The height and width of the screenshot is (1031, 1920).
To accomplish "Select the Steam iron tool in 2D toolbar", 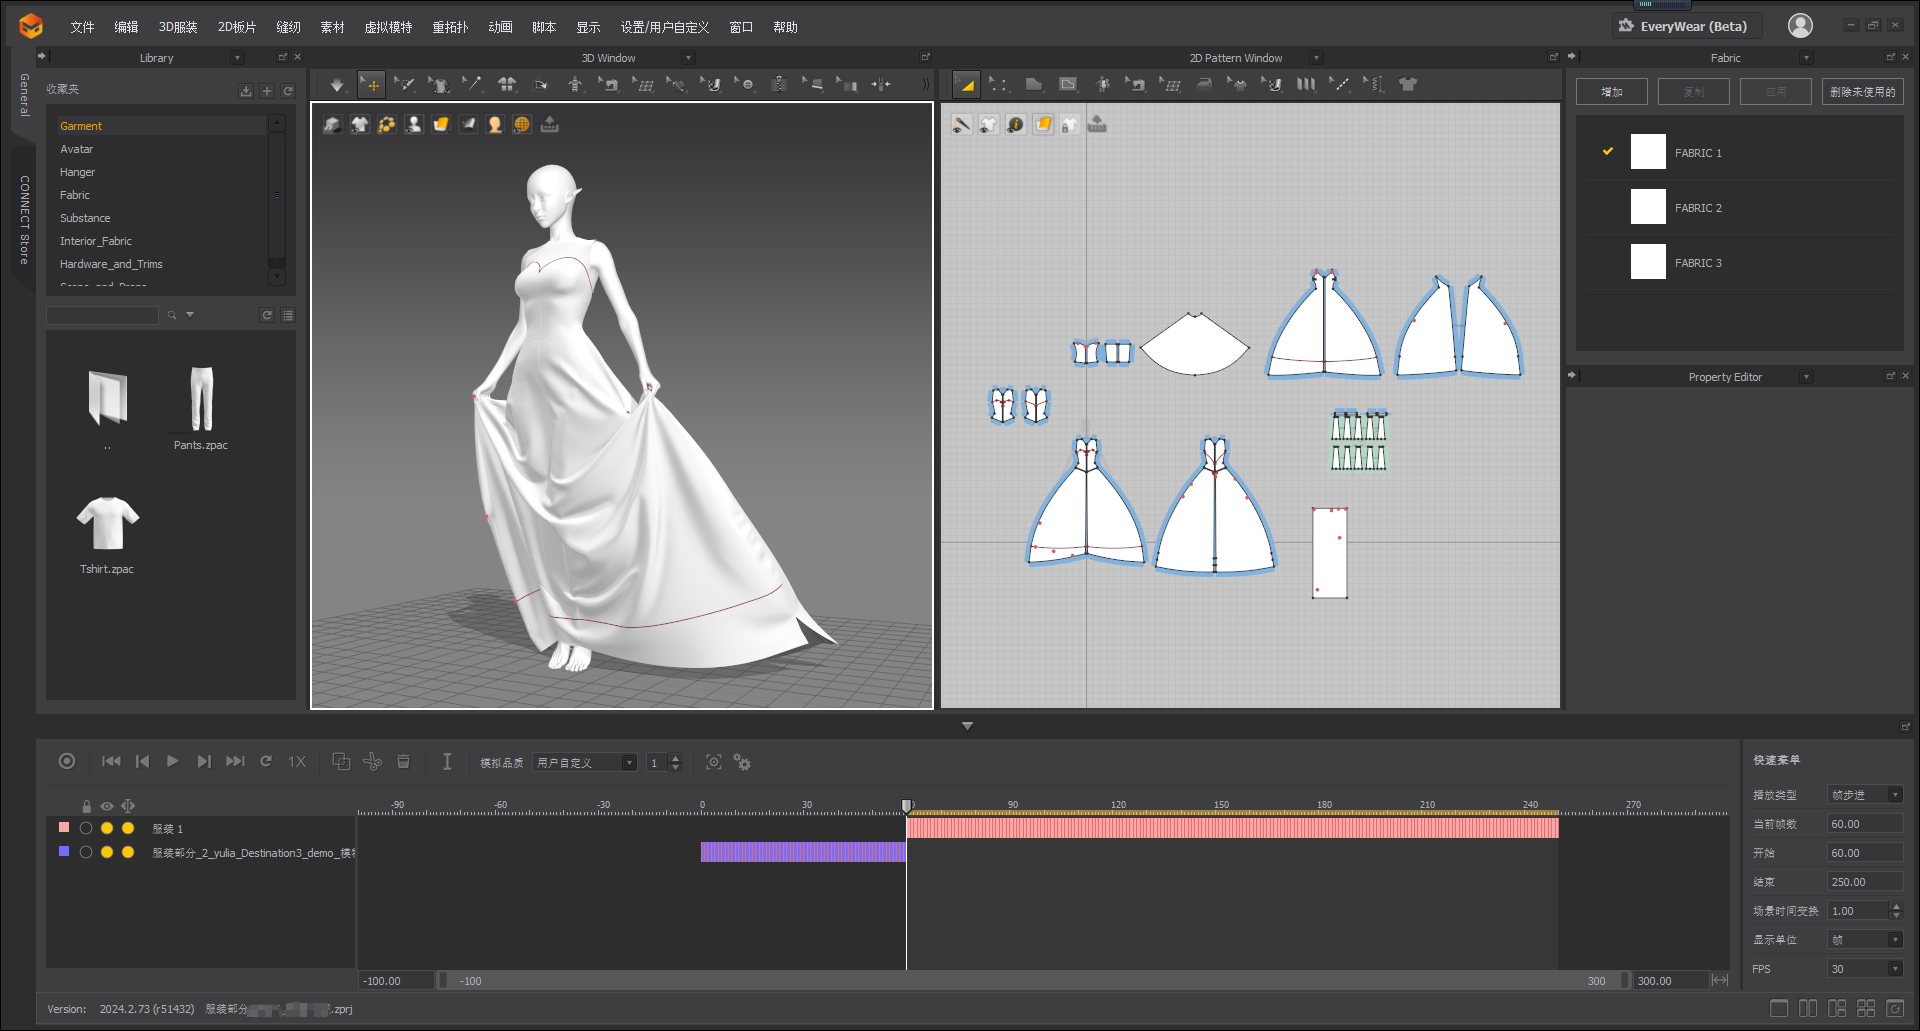I will [x=1204, y=85].
